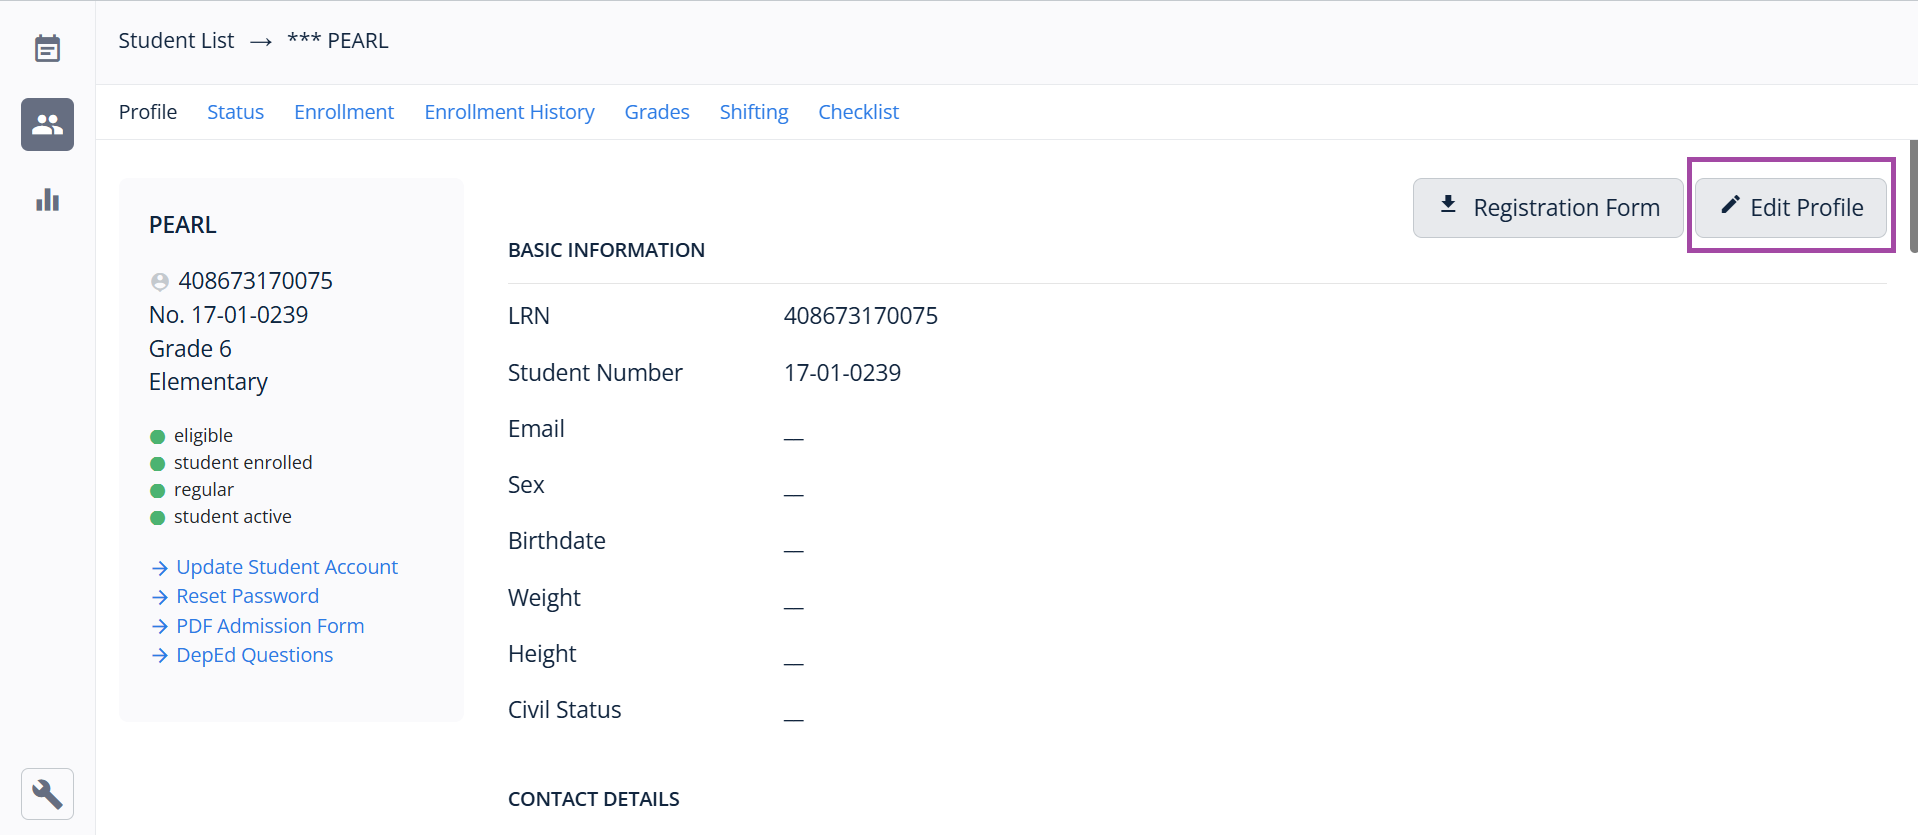Image resolution: width=1918 pixels, height=835 pixels.
Task: Open the bar chart reports icon
Action: [x=47, y=200]
